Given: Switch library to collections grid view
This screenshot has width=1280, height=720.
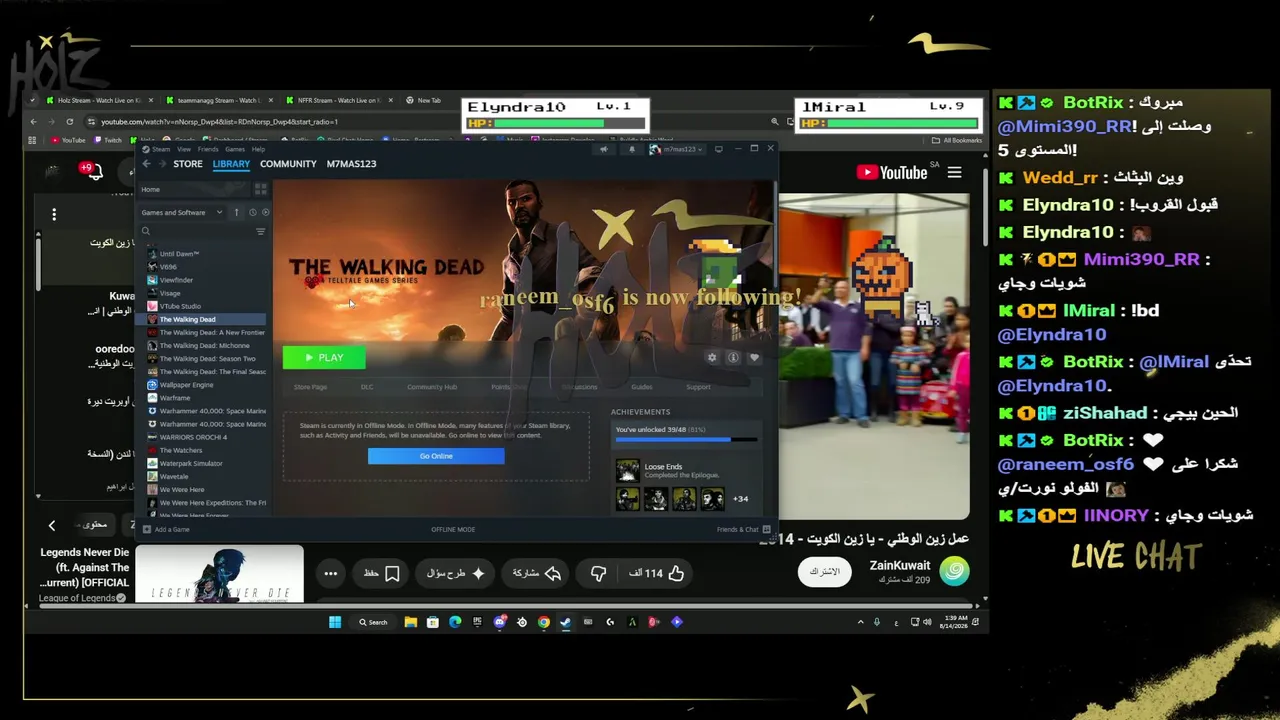Looking at the screenshot, I should [260, 189].
